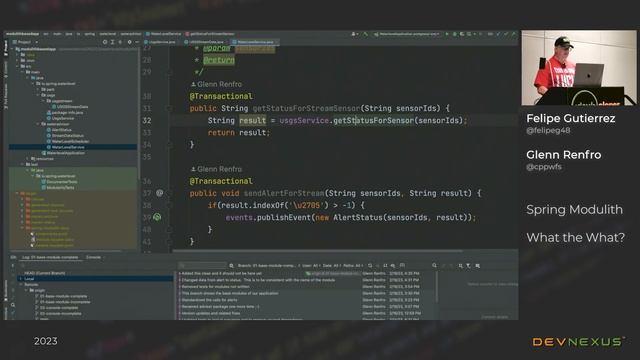Open the Git Log tab
This screenshot has width=640, height=360.
pyautogui.click(x=50, y=258)
